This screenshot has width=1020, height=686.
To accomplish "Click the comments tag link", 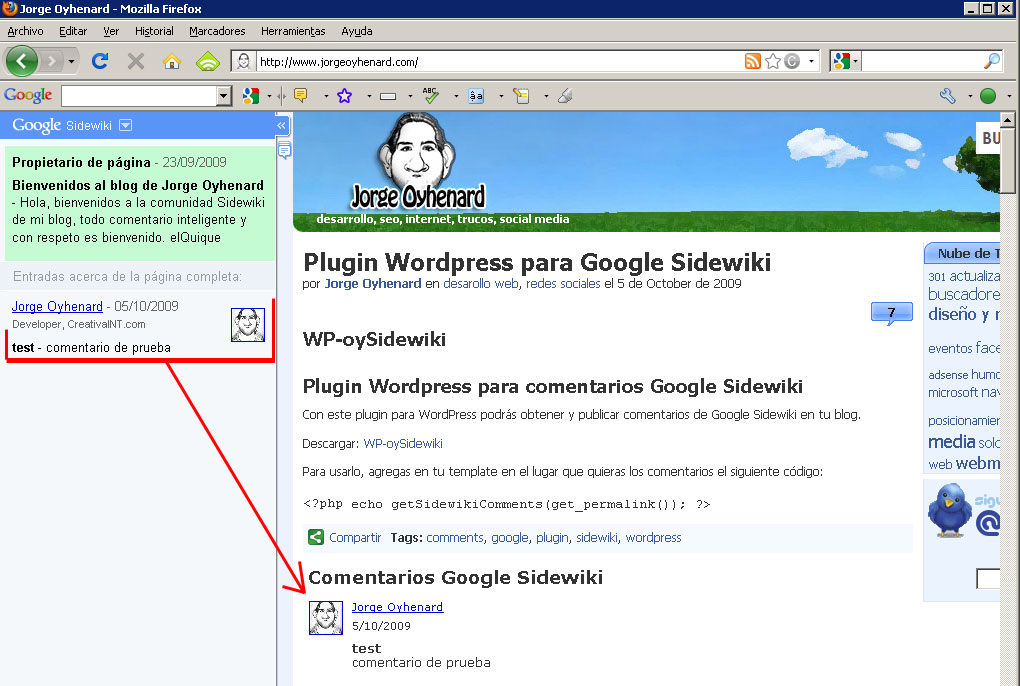I will coord(455,538).
